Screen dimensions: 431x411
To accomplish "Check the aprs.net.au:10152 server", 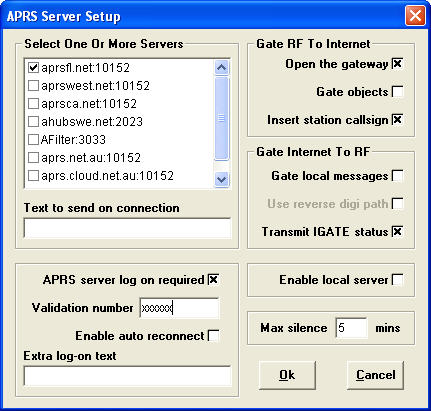I will 33,158.
